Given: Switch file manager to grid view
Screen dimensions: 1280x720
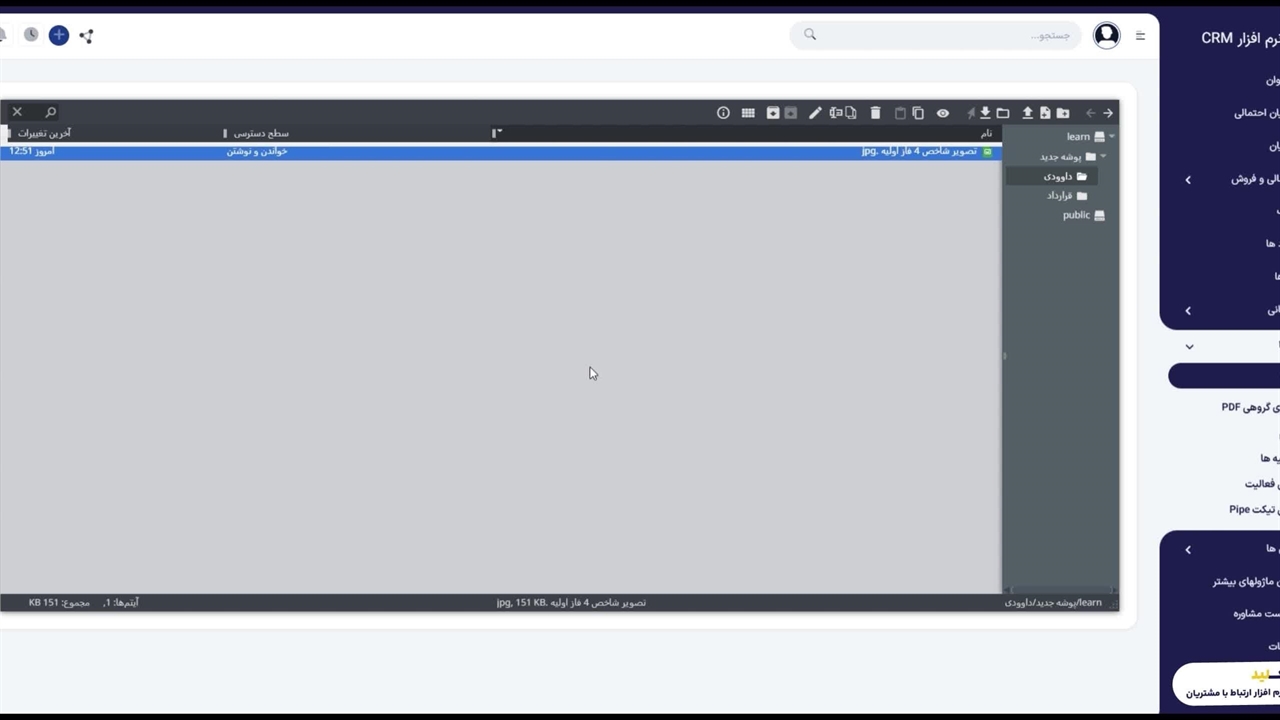Looking at the screenshot, I should [748, 113].
